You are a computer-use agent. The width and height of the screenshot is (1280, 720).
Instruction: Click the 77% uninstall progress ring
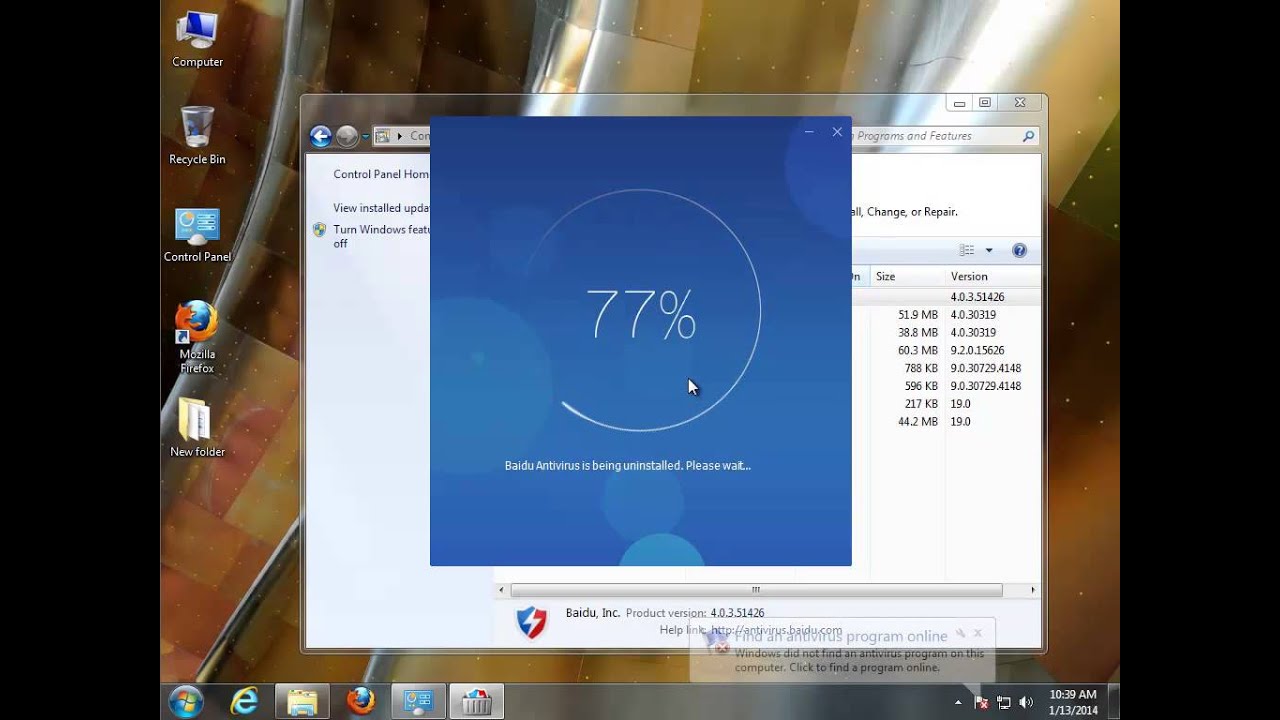coord(641,311)
